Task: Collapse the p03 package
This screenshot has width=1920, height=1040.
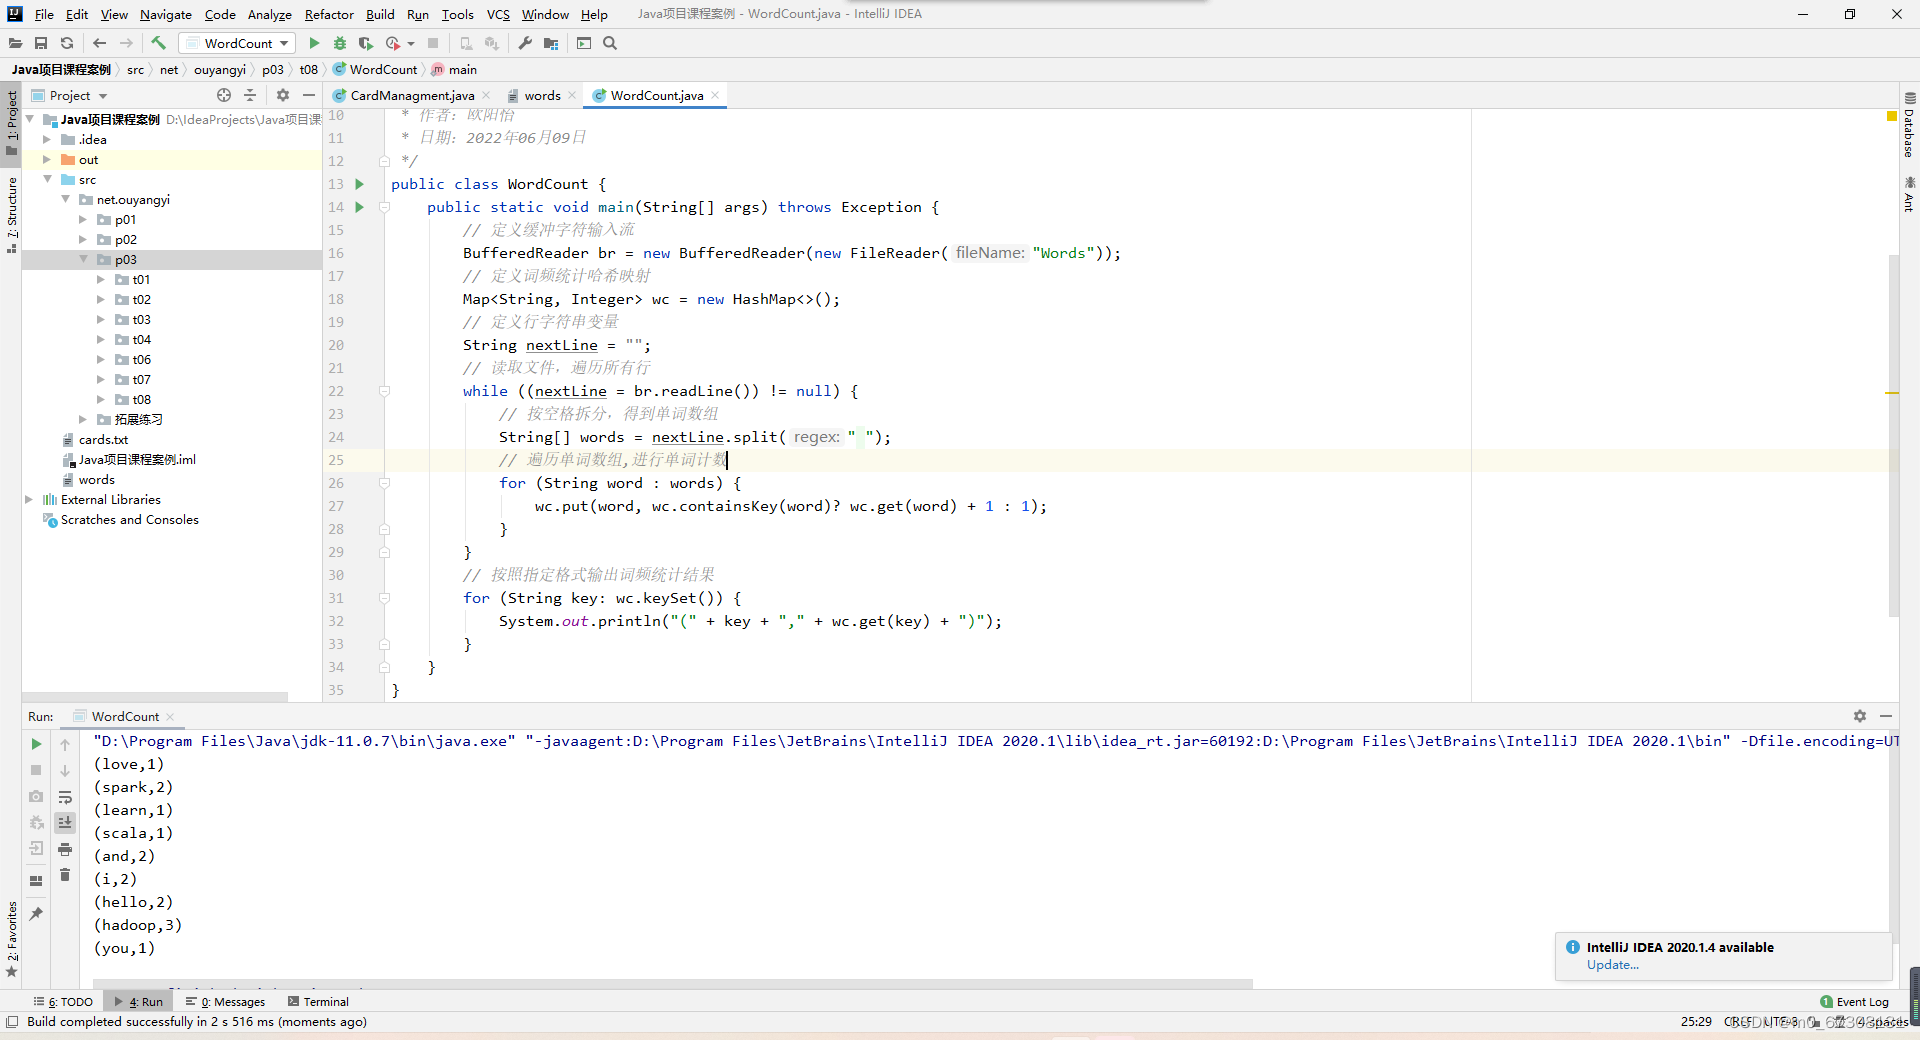Action: click(x=83, y=259)
